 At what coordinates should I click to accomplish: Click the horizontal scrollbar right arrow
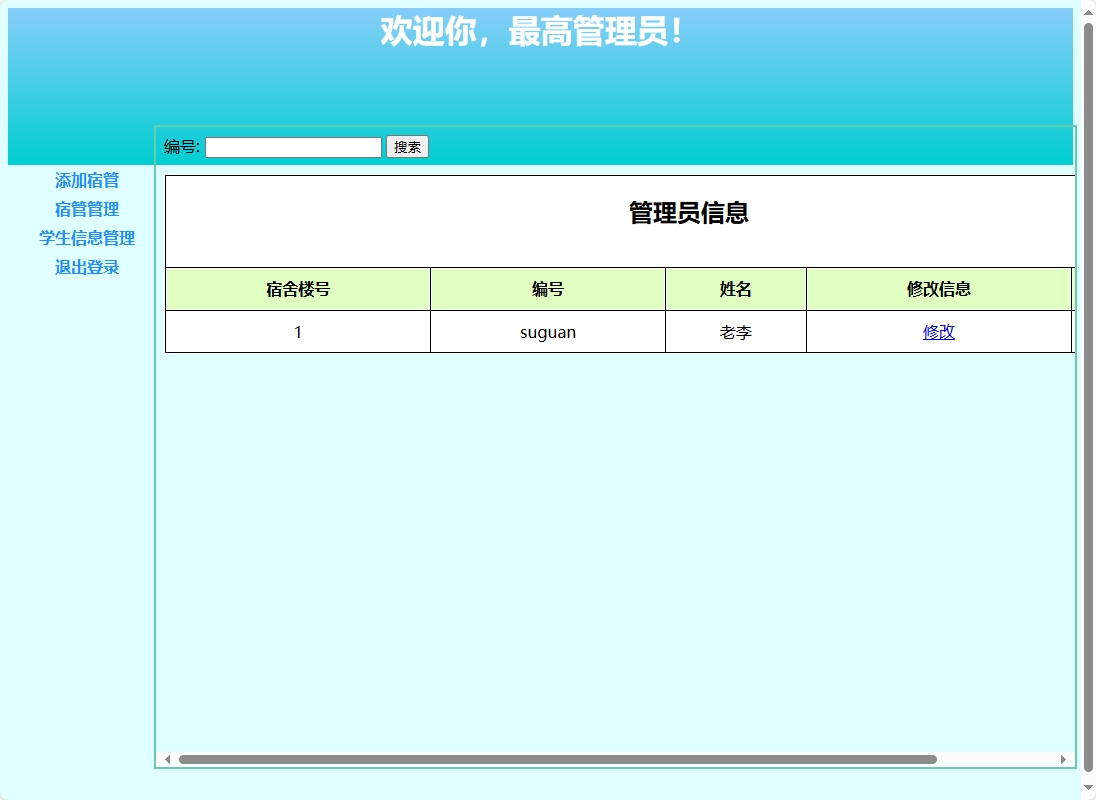point(1065,757)
